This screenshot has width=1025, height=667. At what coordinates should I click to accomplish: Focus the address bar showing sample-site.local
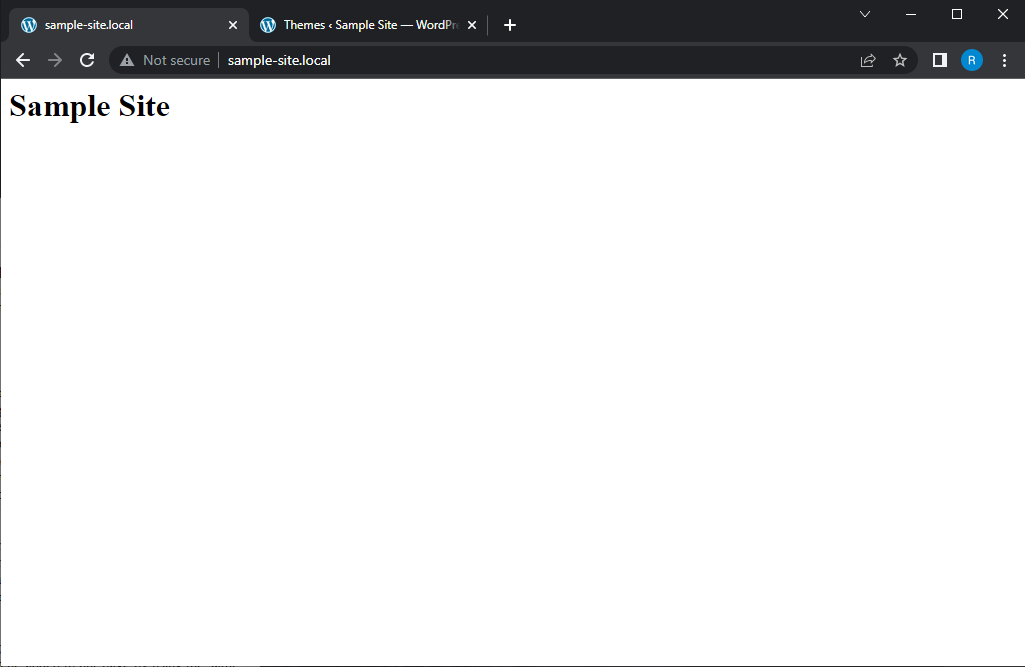coord(500,60)
